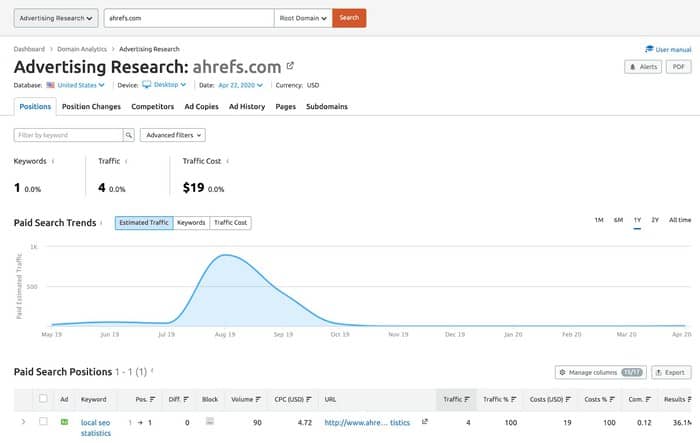700x443 pixels.
Task: Click the Block position icon in local seo row
Action: pyautogui.click(x=209, y=421)
